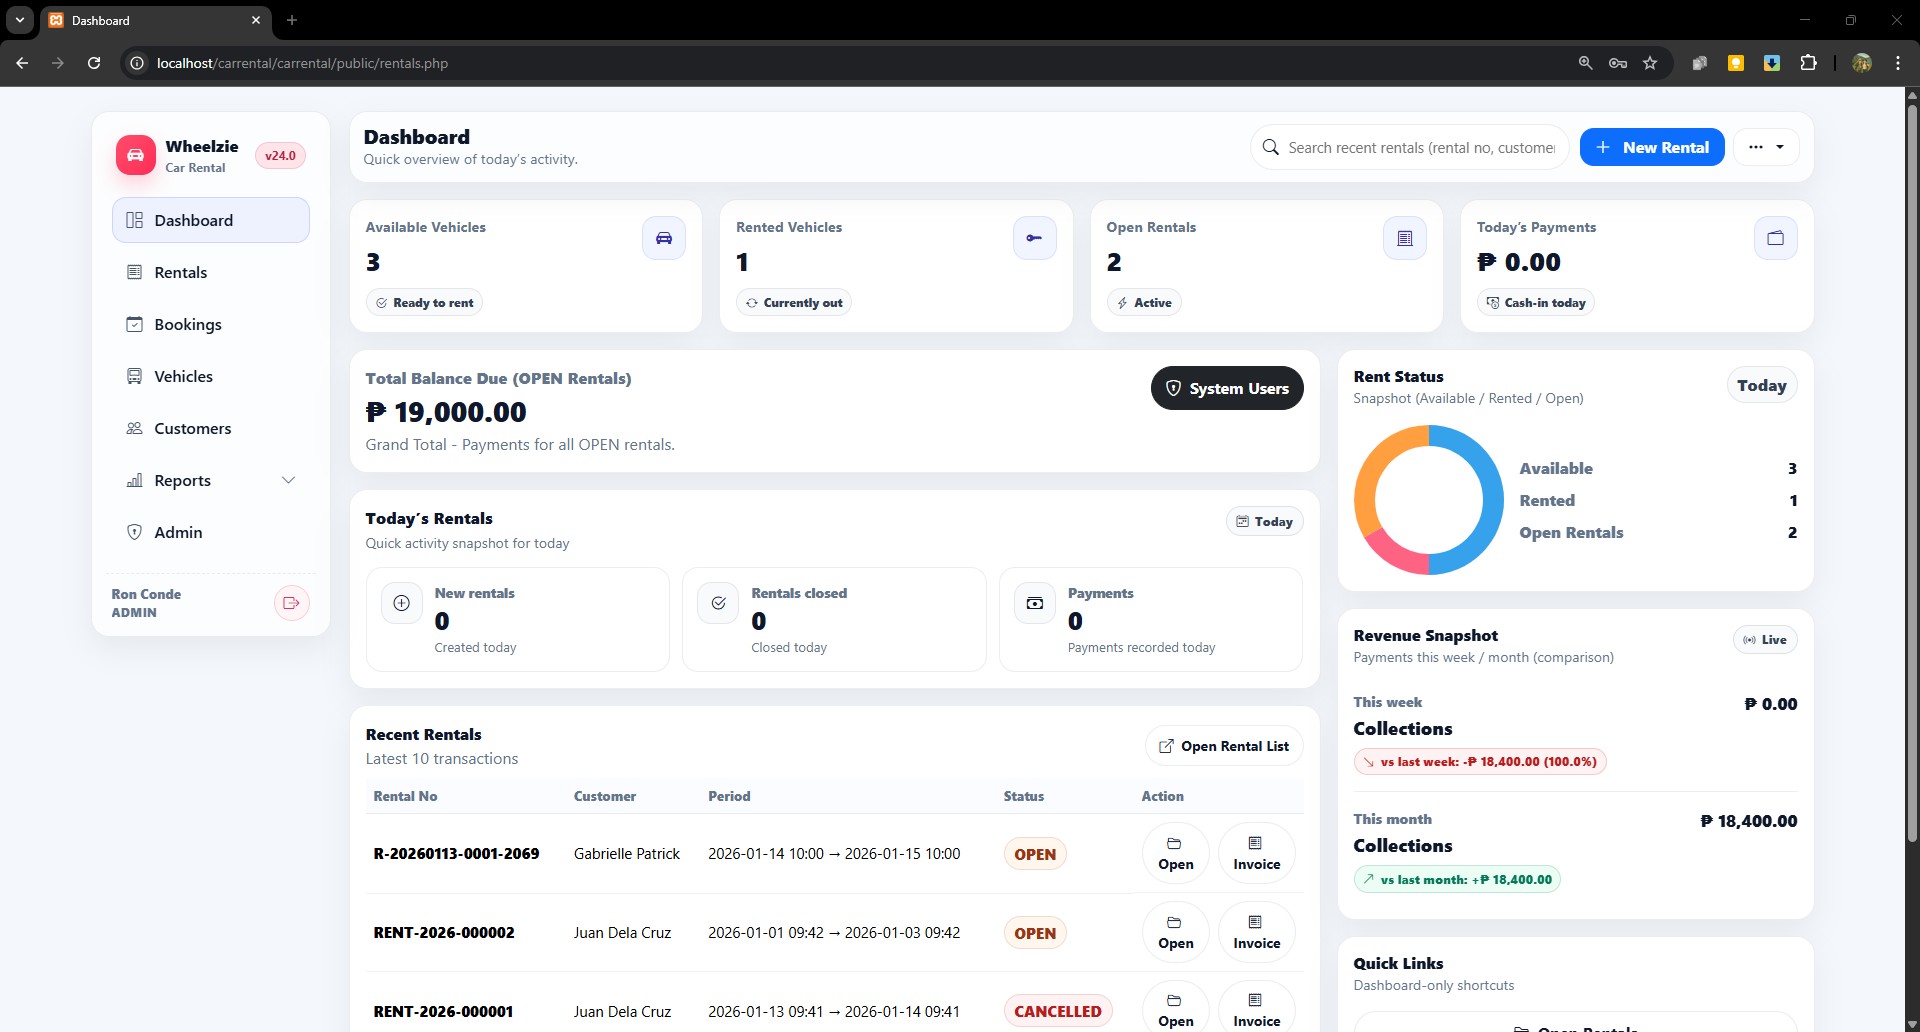
Task: Switch to the Bookings section
Action: point(188,324)
